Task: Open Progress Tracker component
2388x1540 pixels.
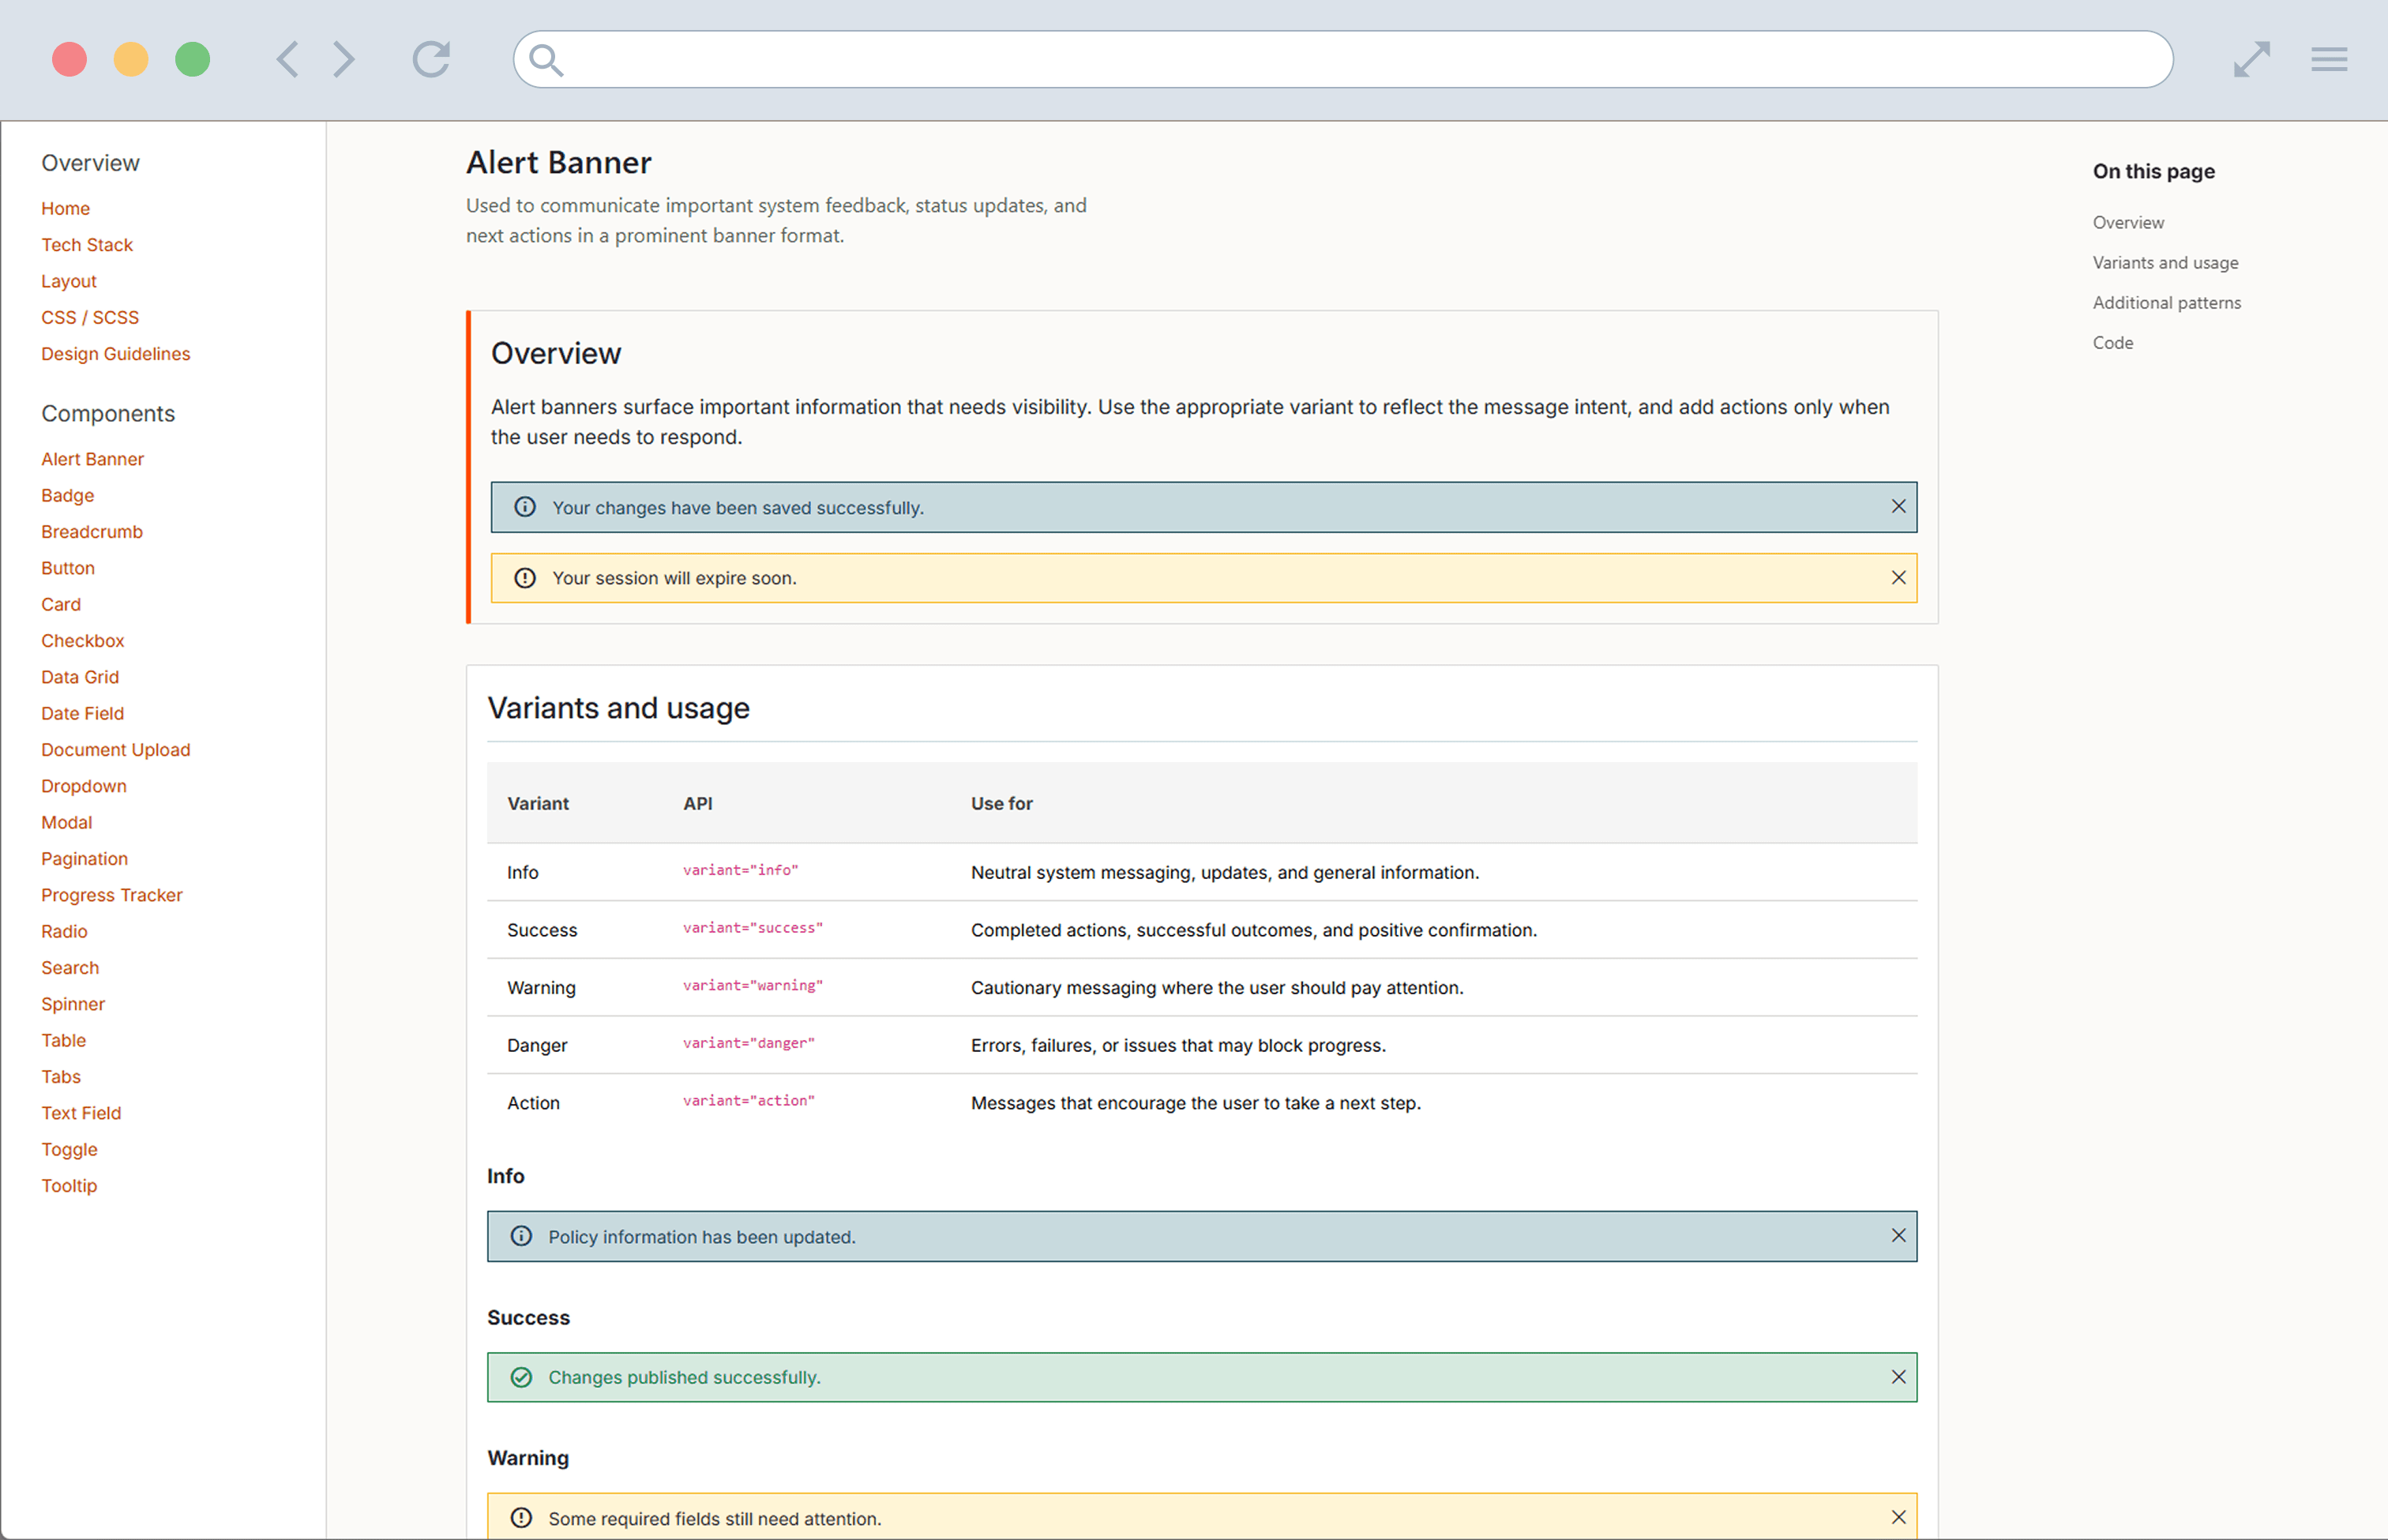Action: click(x=112, y=895)
